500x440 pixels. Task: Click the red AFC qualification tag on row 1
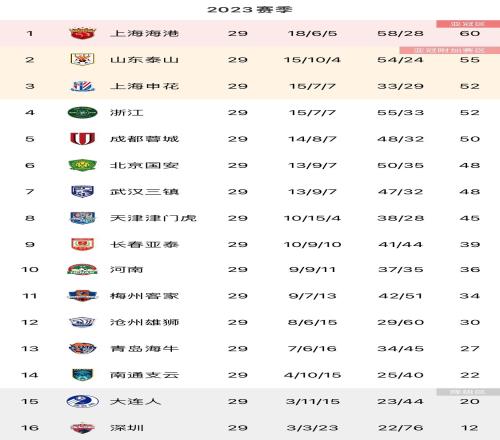point(468,24)
